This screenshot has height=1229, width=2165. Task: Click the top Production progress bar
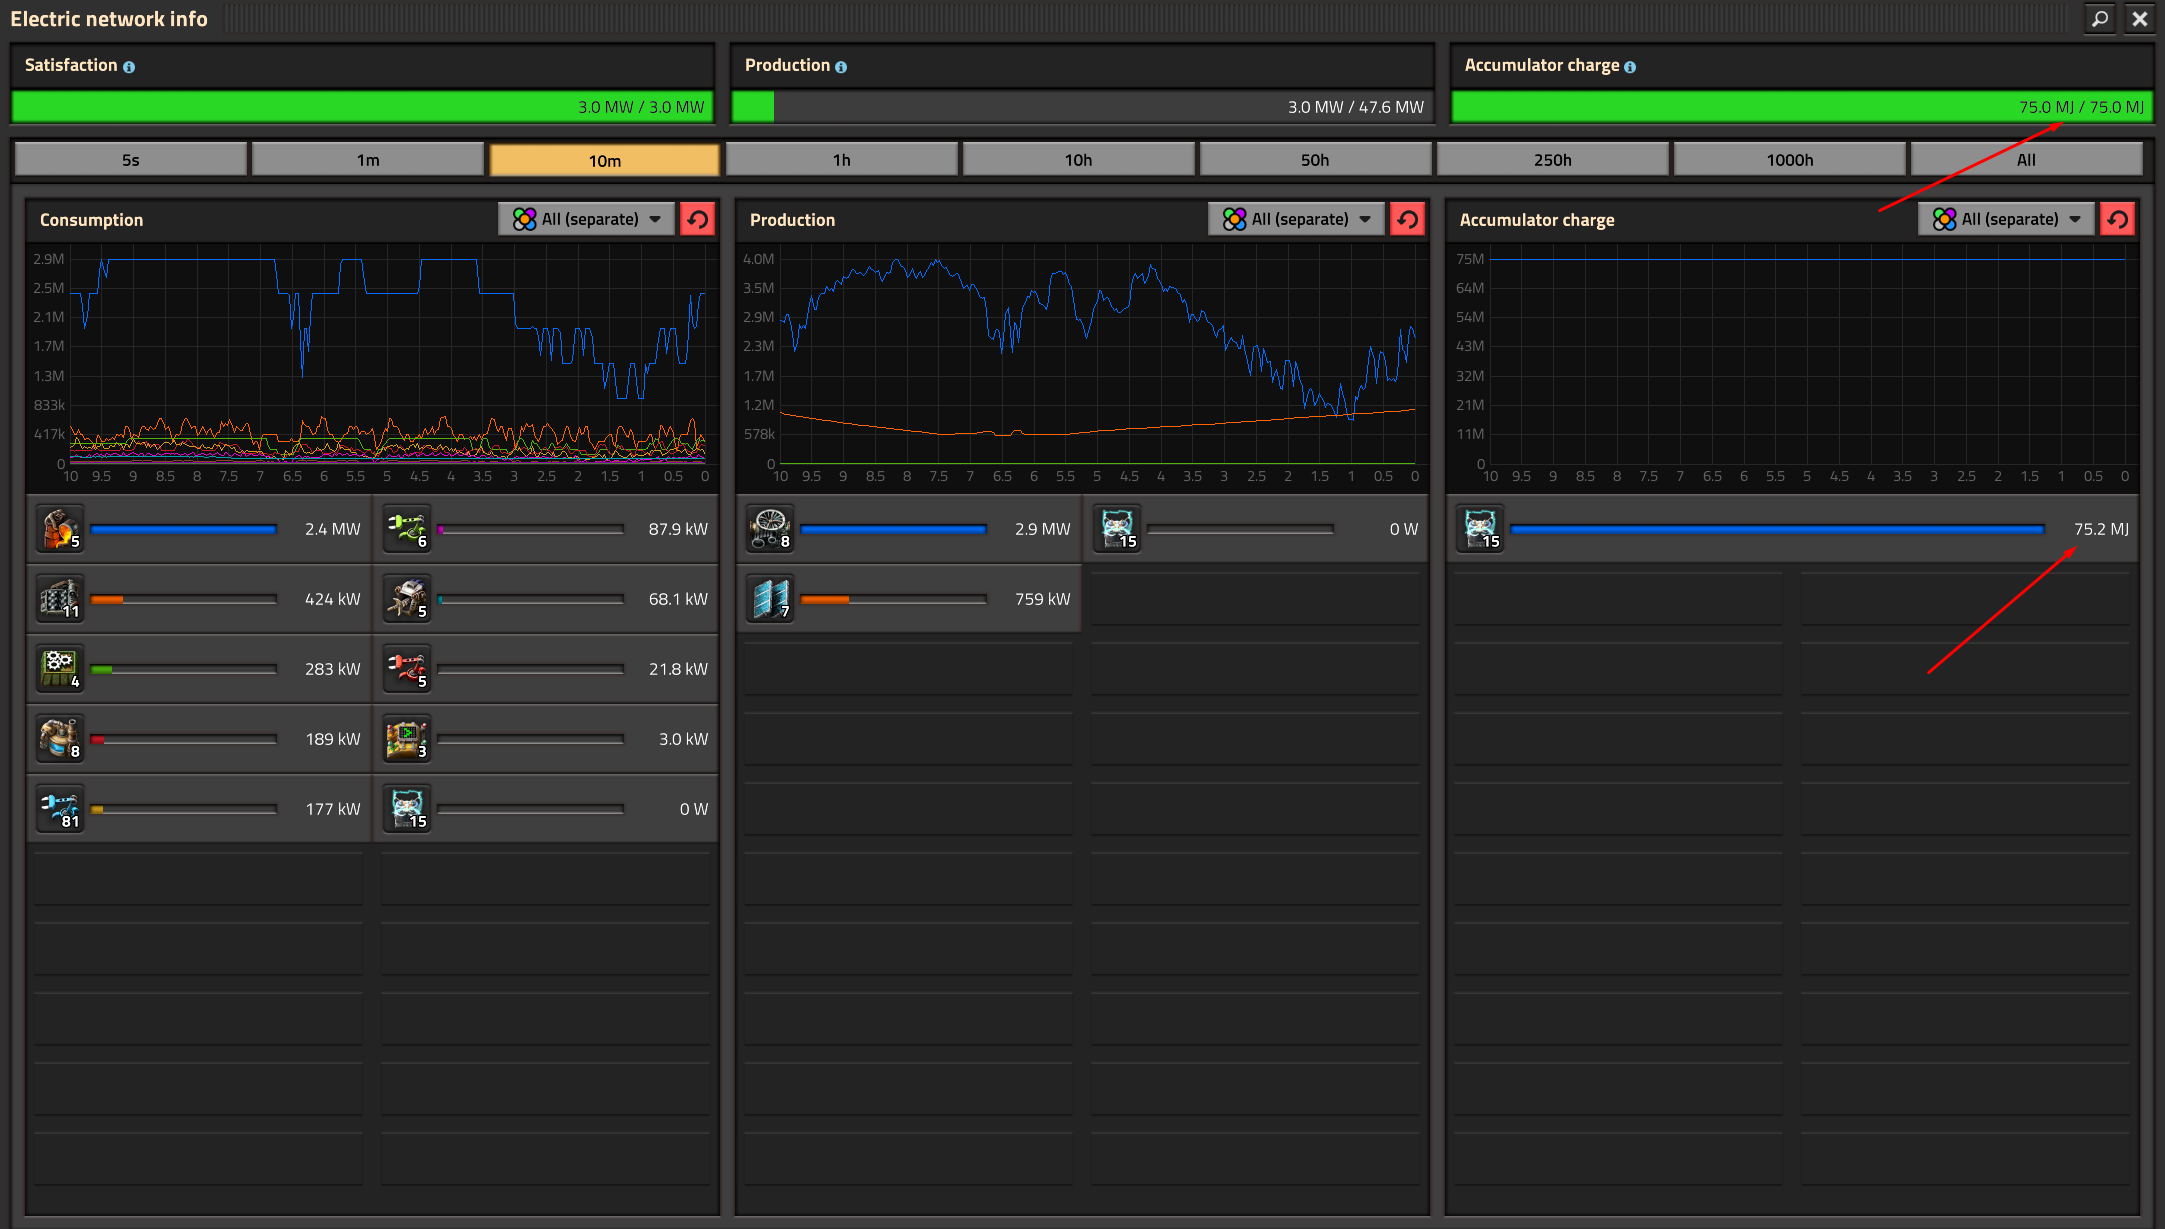1083,107
